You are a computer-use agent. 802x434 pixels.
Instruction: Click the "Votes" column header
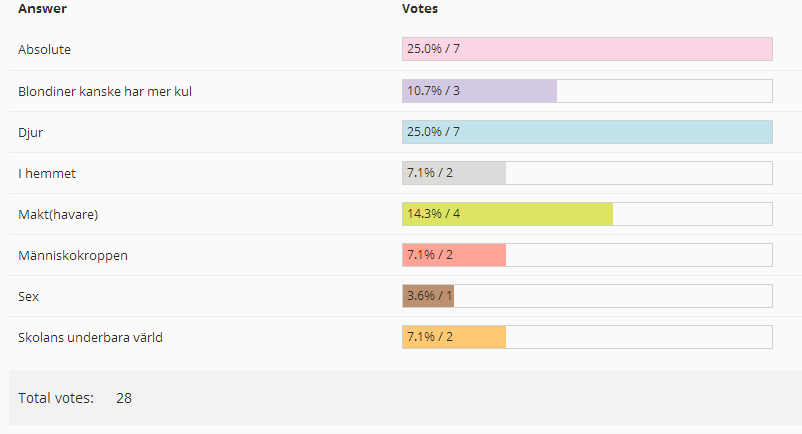(x=420, y=9)
